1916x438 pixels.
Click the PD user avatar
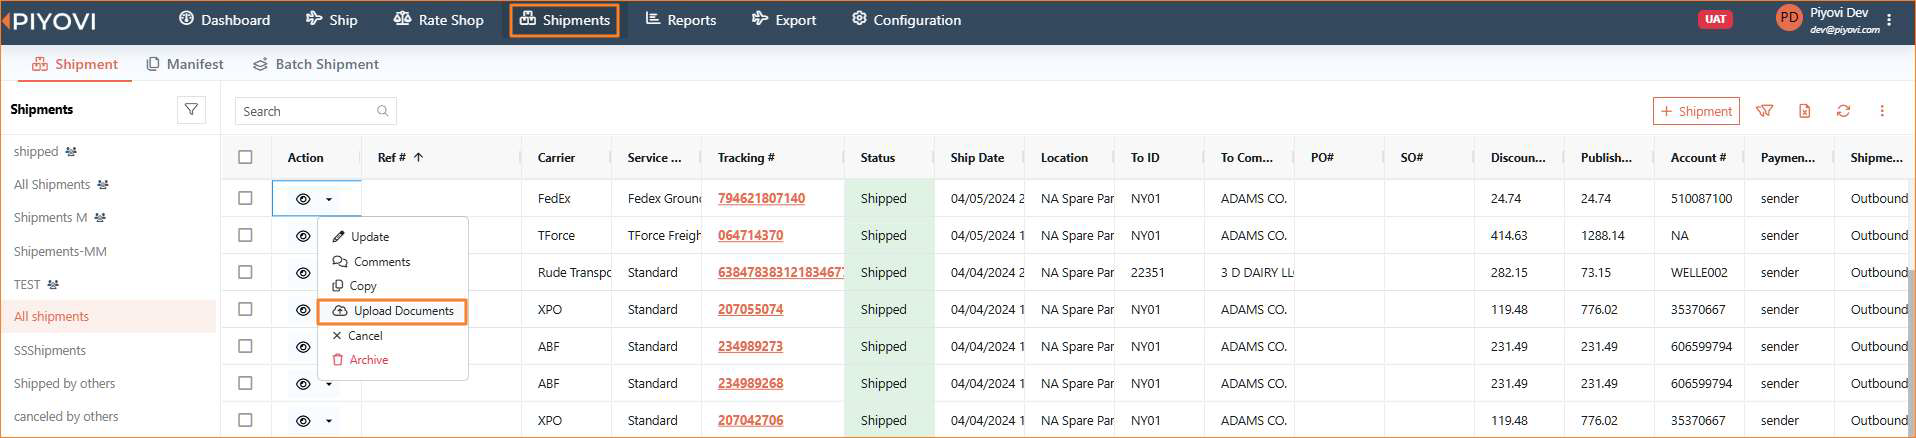tap(1789, 18)
